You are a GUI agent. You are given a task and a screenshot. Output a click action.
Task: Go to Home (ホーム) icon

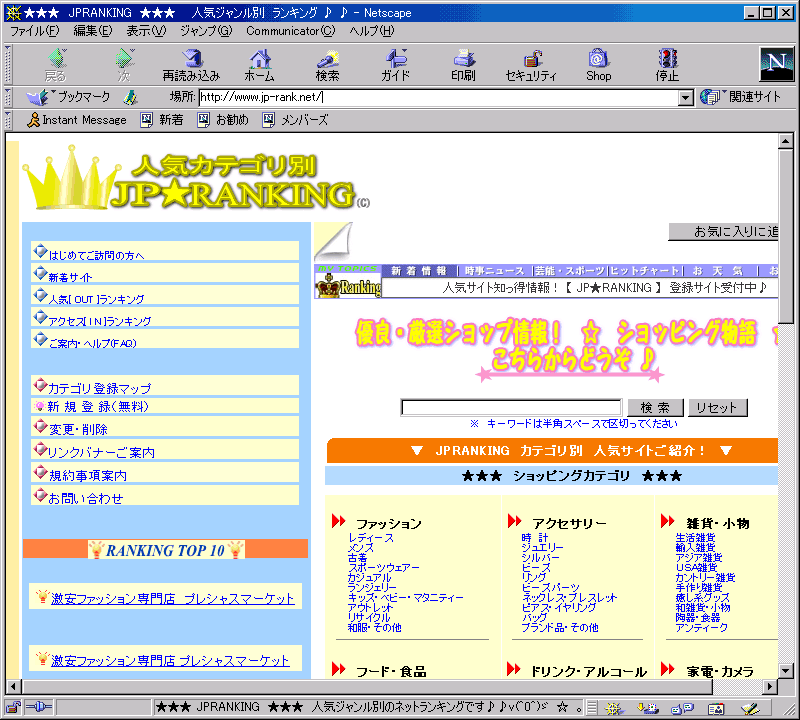pos(260,64)
